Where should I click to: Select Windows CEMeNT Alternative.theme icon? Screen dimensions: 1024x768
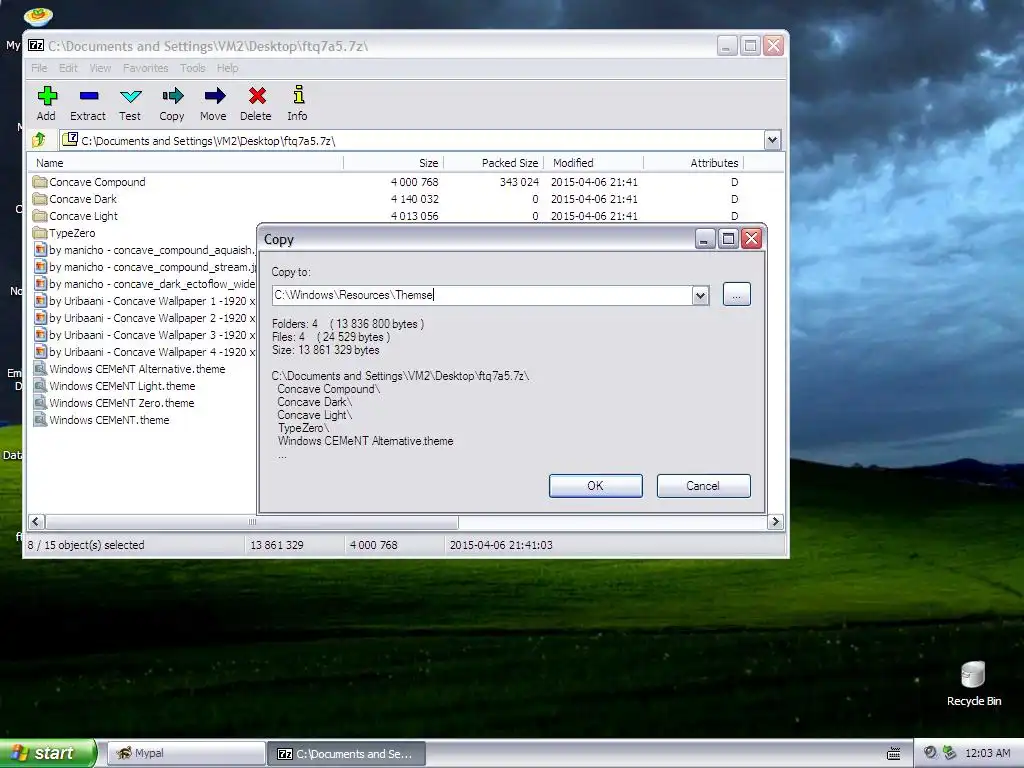(40, 368)
